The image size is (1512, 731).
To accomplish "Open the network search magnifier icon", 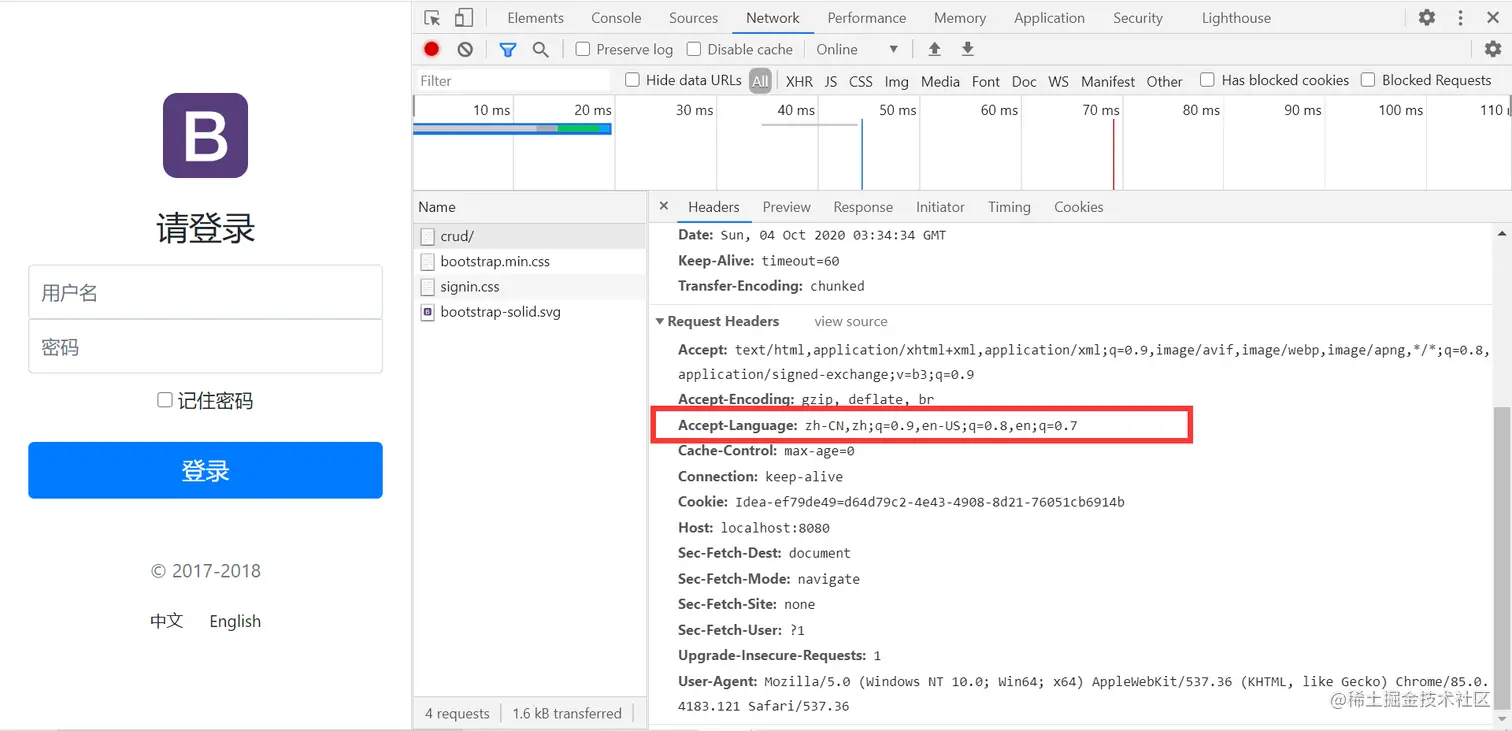I will click(541, 49).
